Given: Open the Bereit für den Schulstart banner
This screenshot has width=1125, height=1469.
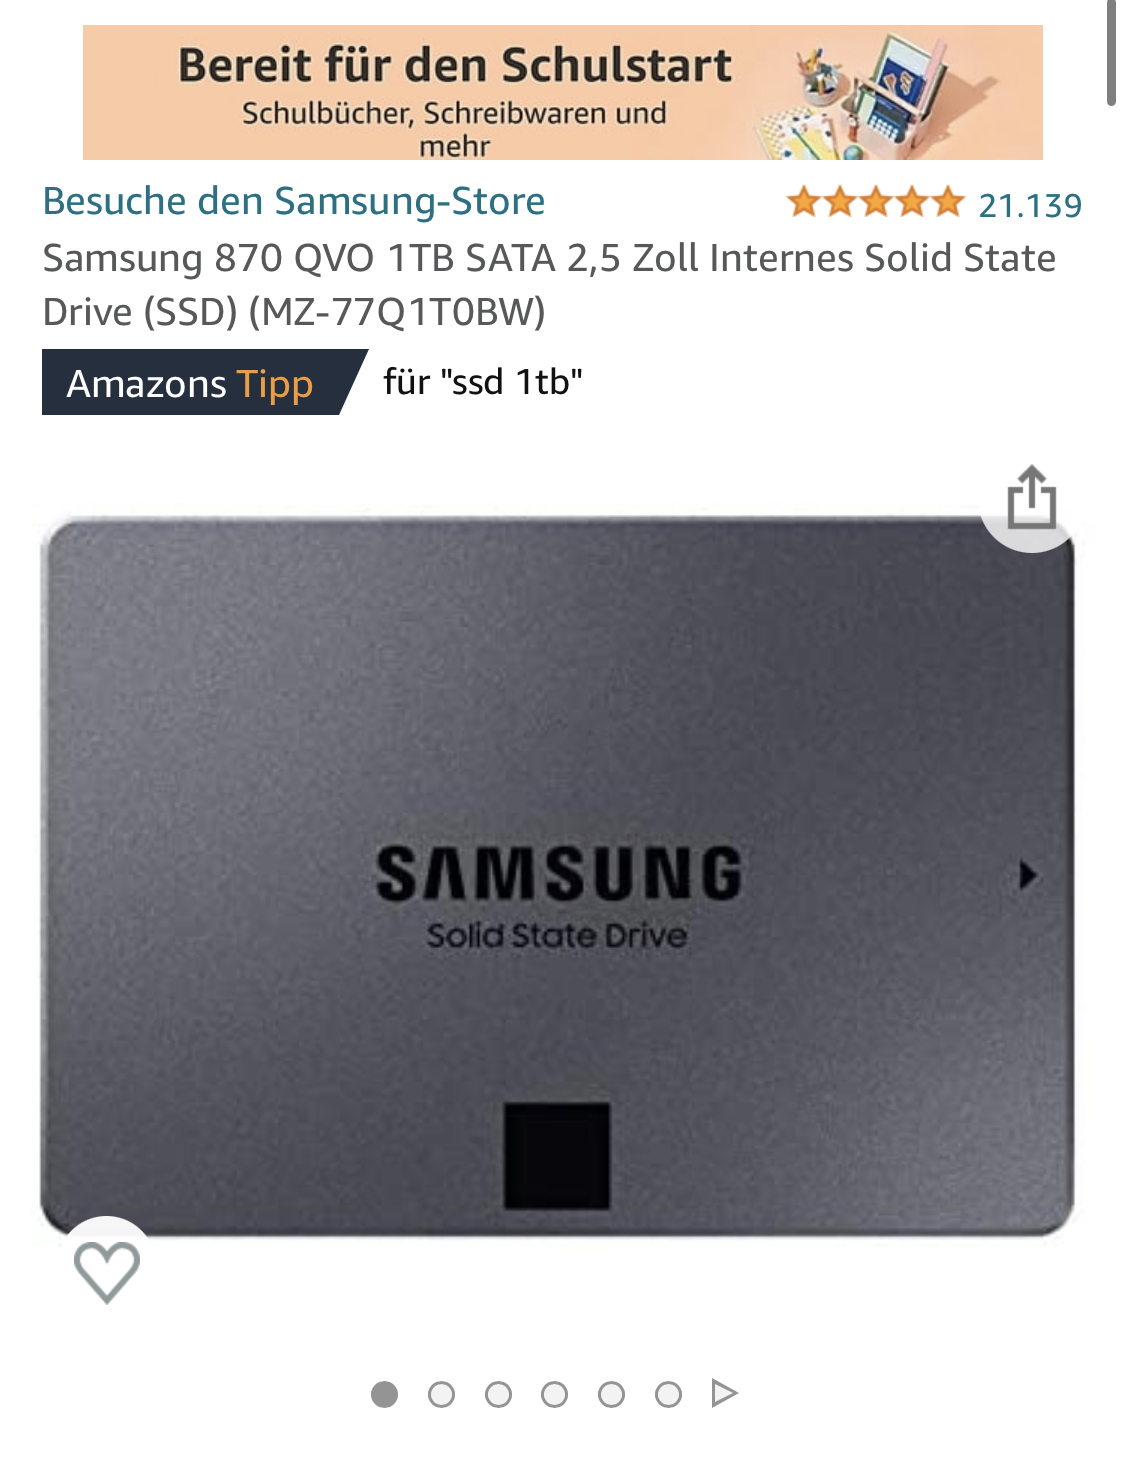Looking at the screenshot, I should tap(563, 92).
